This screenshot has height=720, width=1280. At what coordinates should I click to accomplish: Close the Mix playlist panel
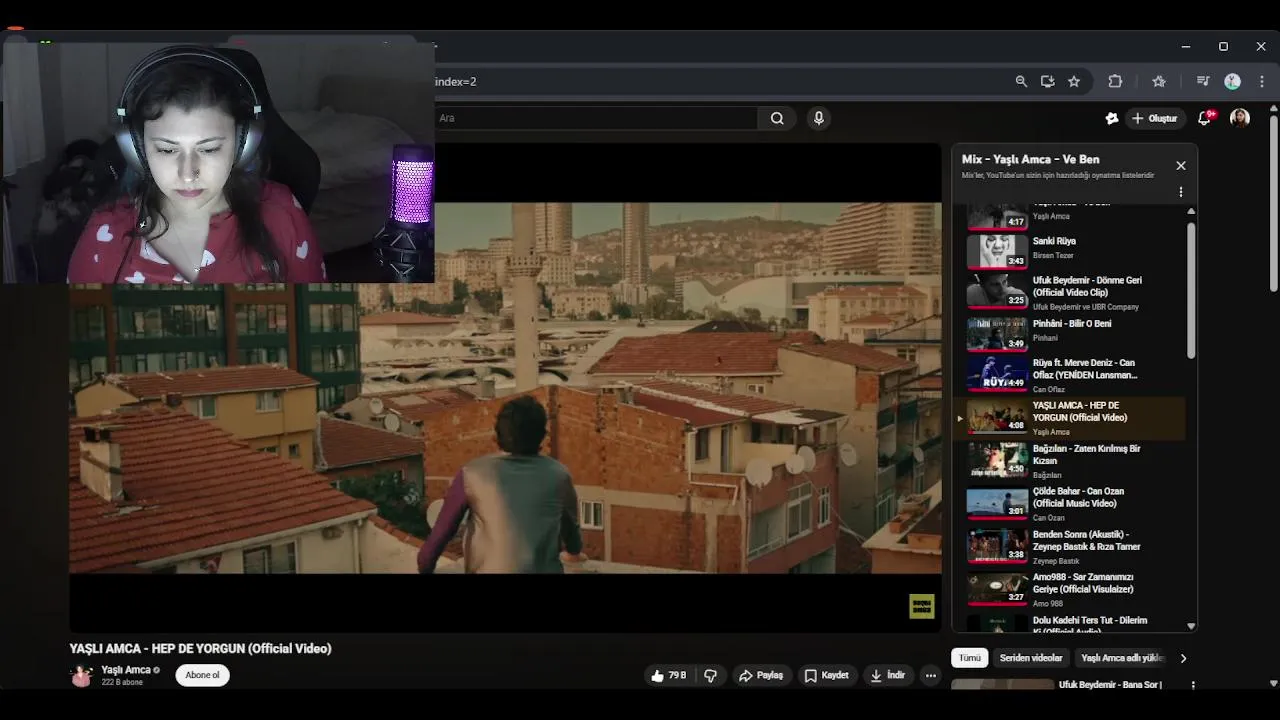tap(1181, 165)
